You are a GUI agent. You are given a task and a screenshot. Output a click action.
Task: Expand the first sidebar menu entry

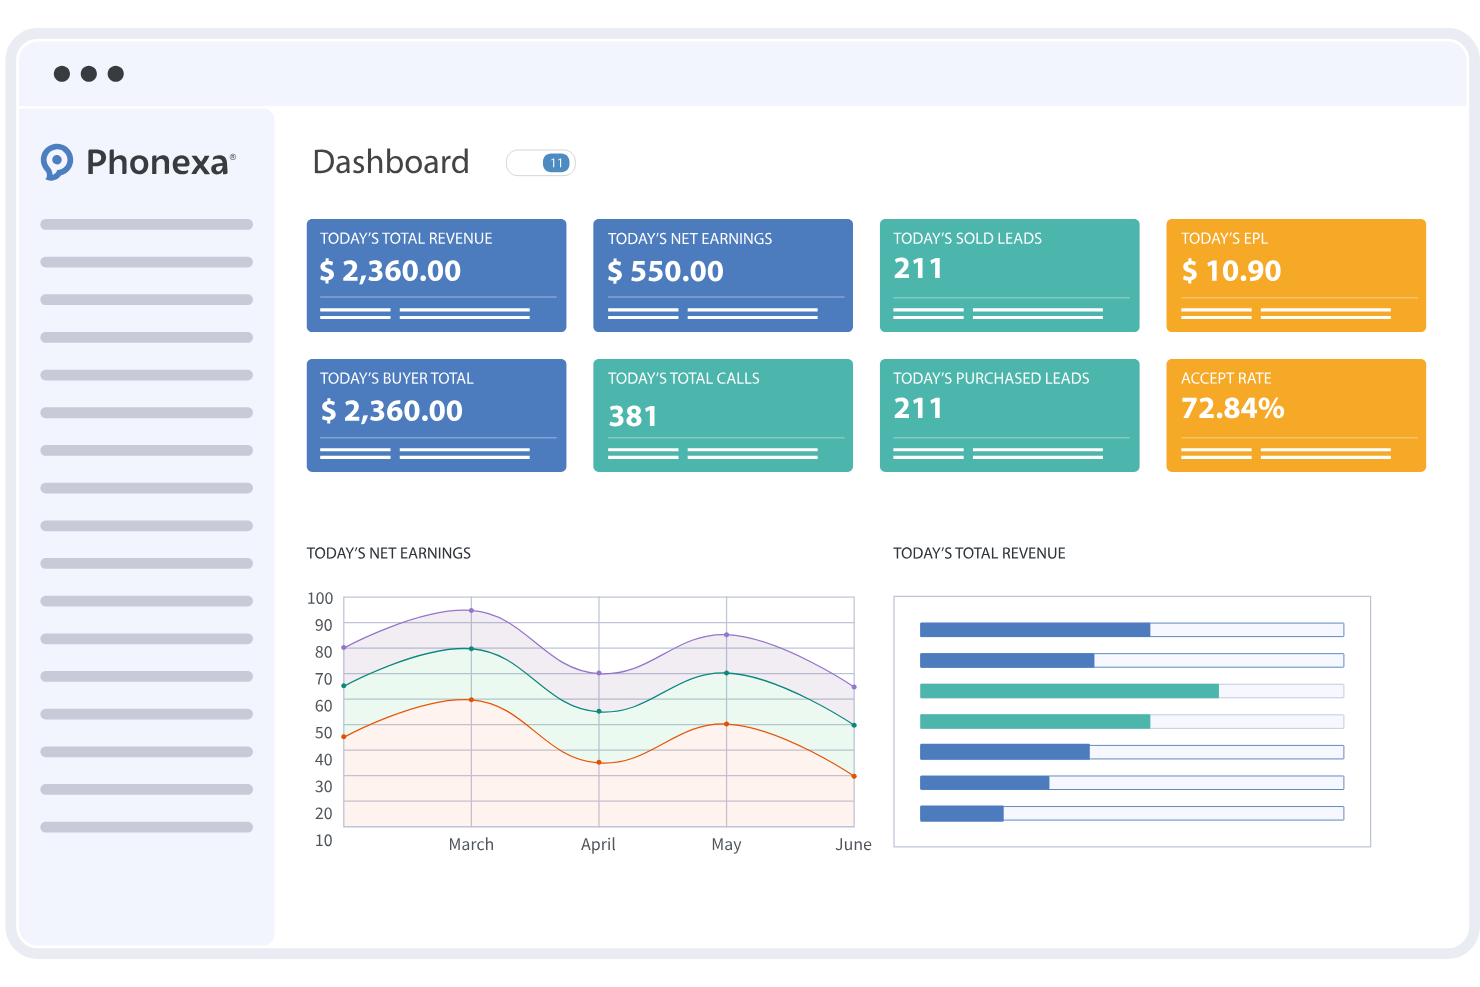tap(146, 224)
